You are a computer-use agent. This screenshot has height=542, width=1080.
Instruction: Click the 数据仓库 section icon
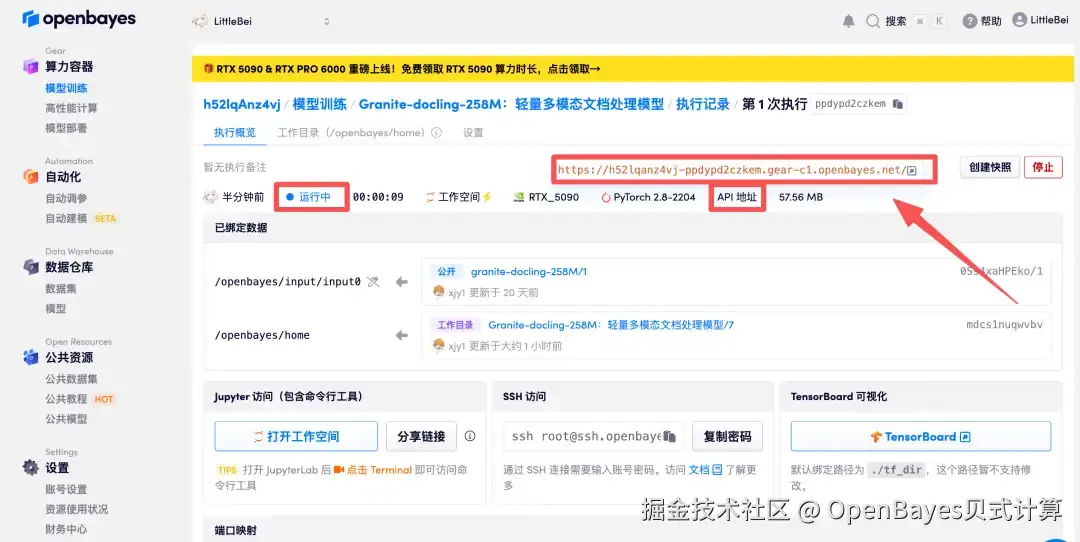pos(30,267)
